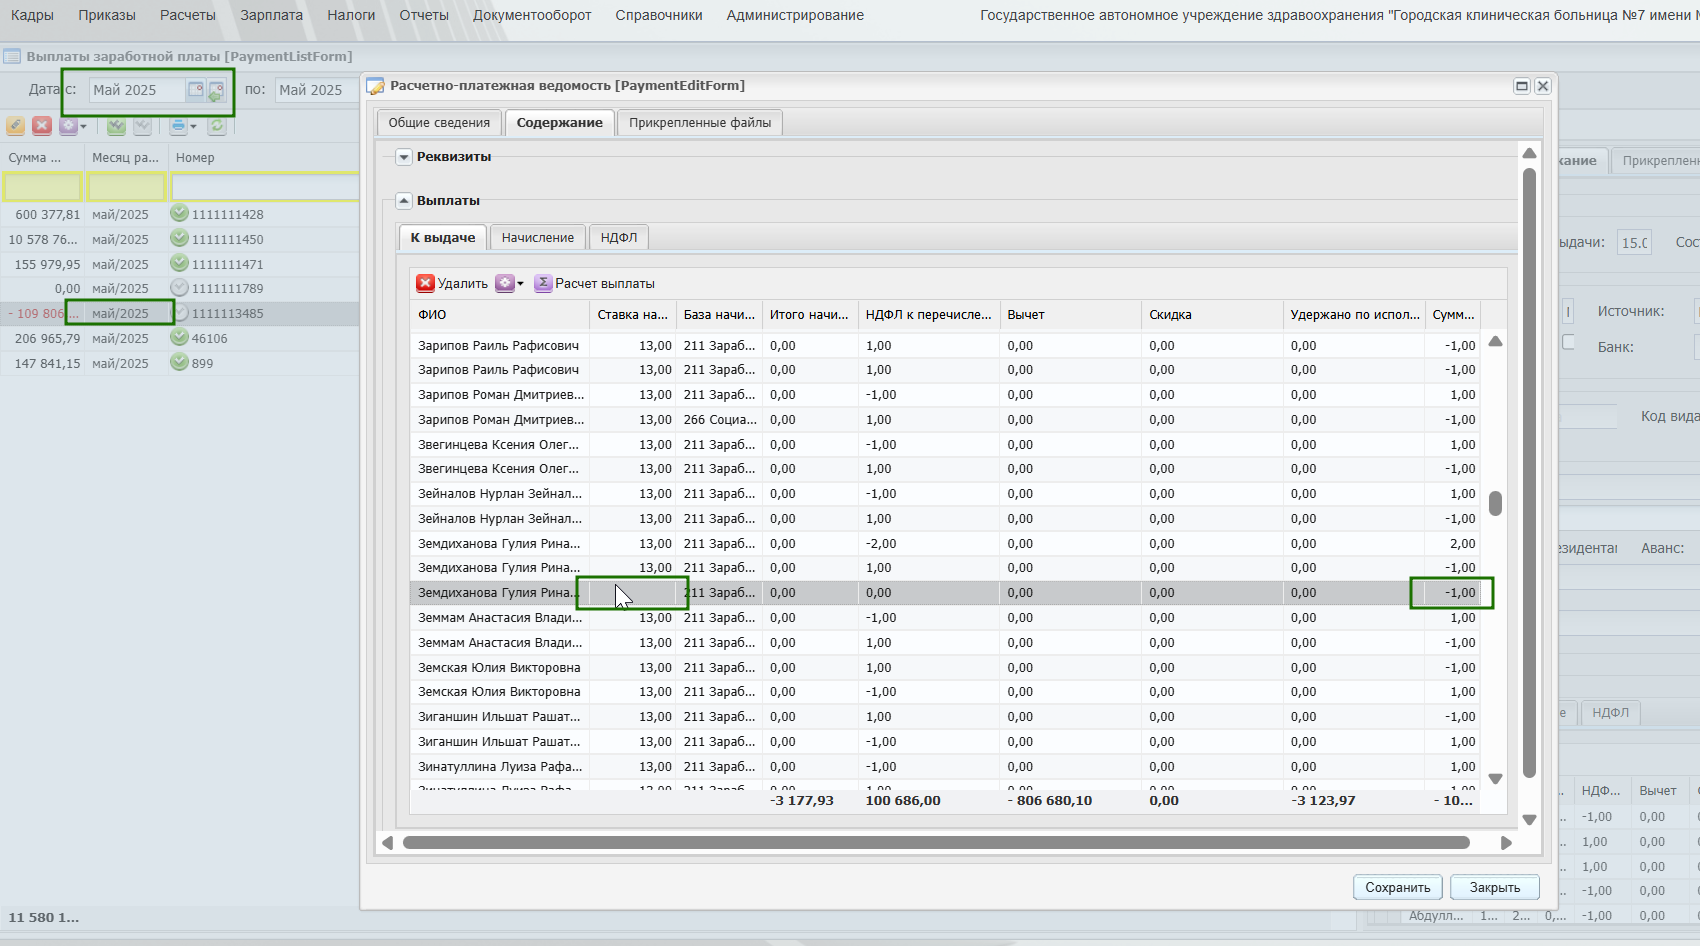The width and height of the screenshot is (1700, 946).
Task: Click the Номер column filter field
Action: pos(265,187)
